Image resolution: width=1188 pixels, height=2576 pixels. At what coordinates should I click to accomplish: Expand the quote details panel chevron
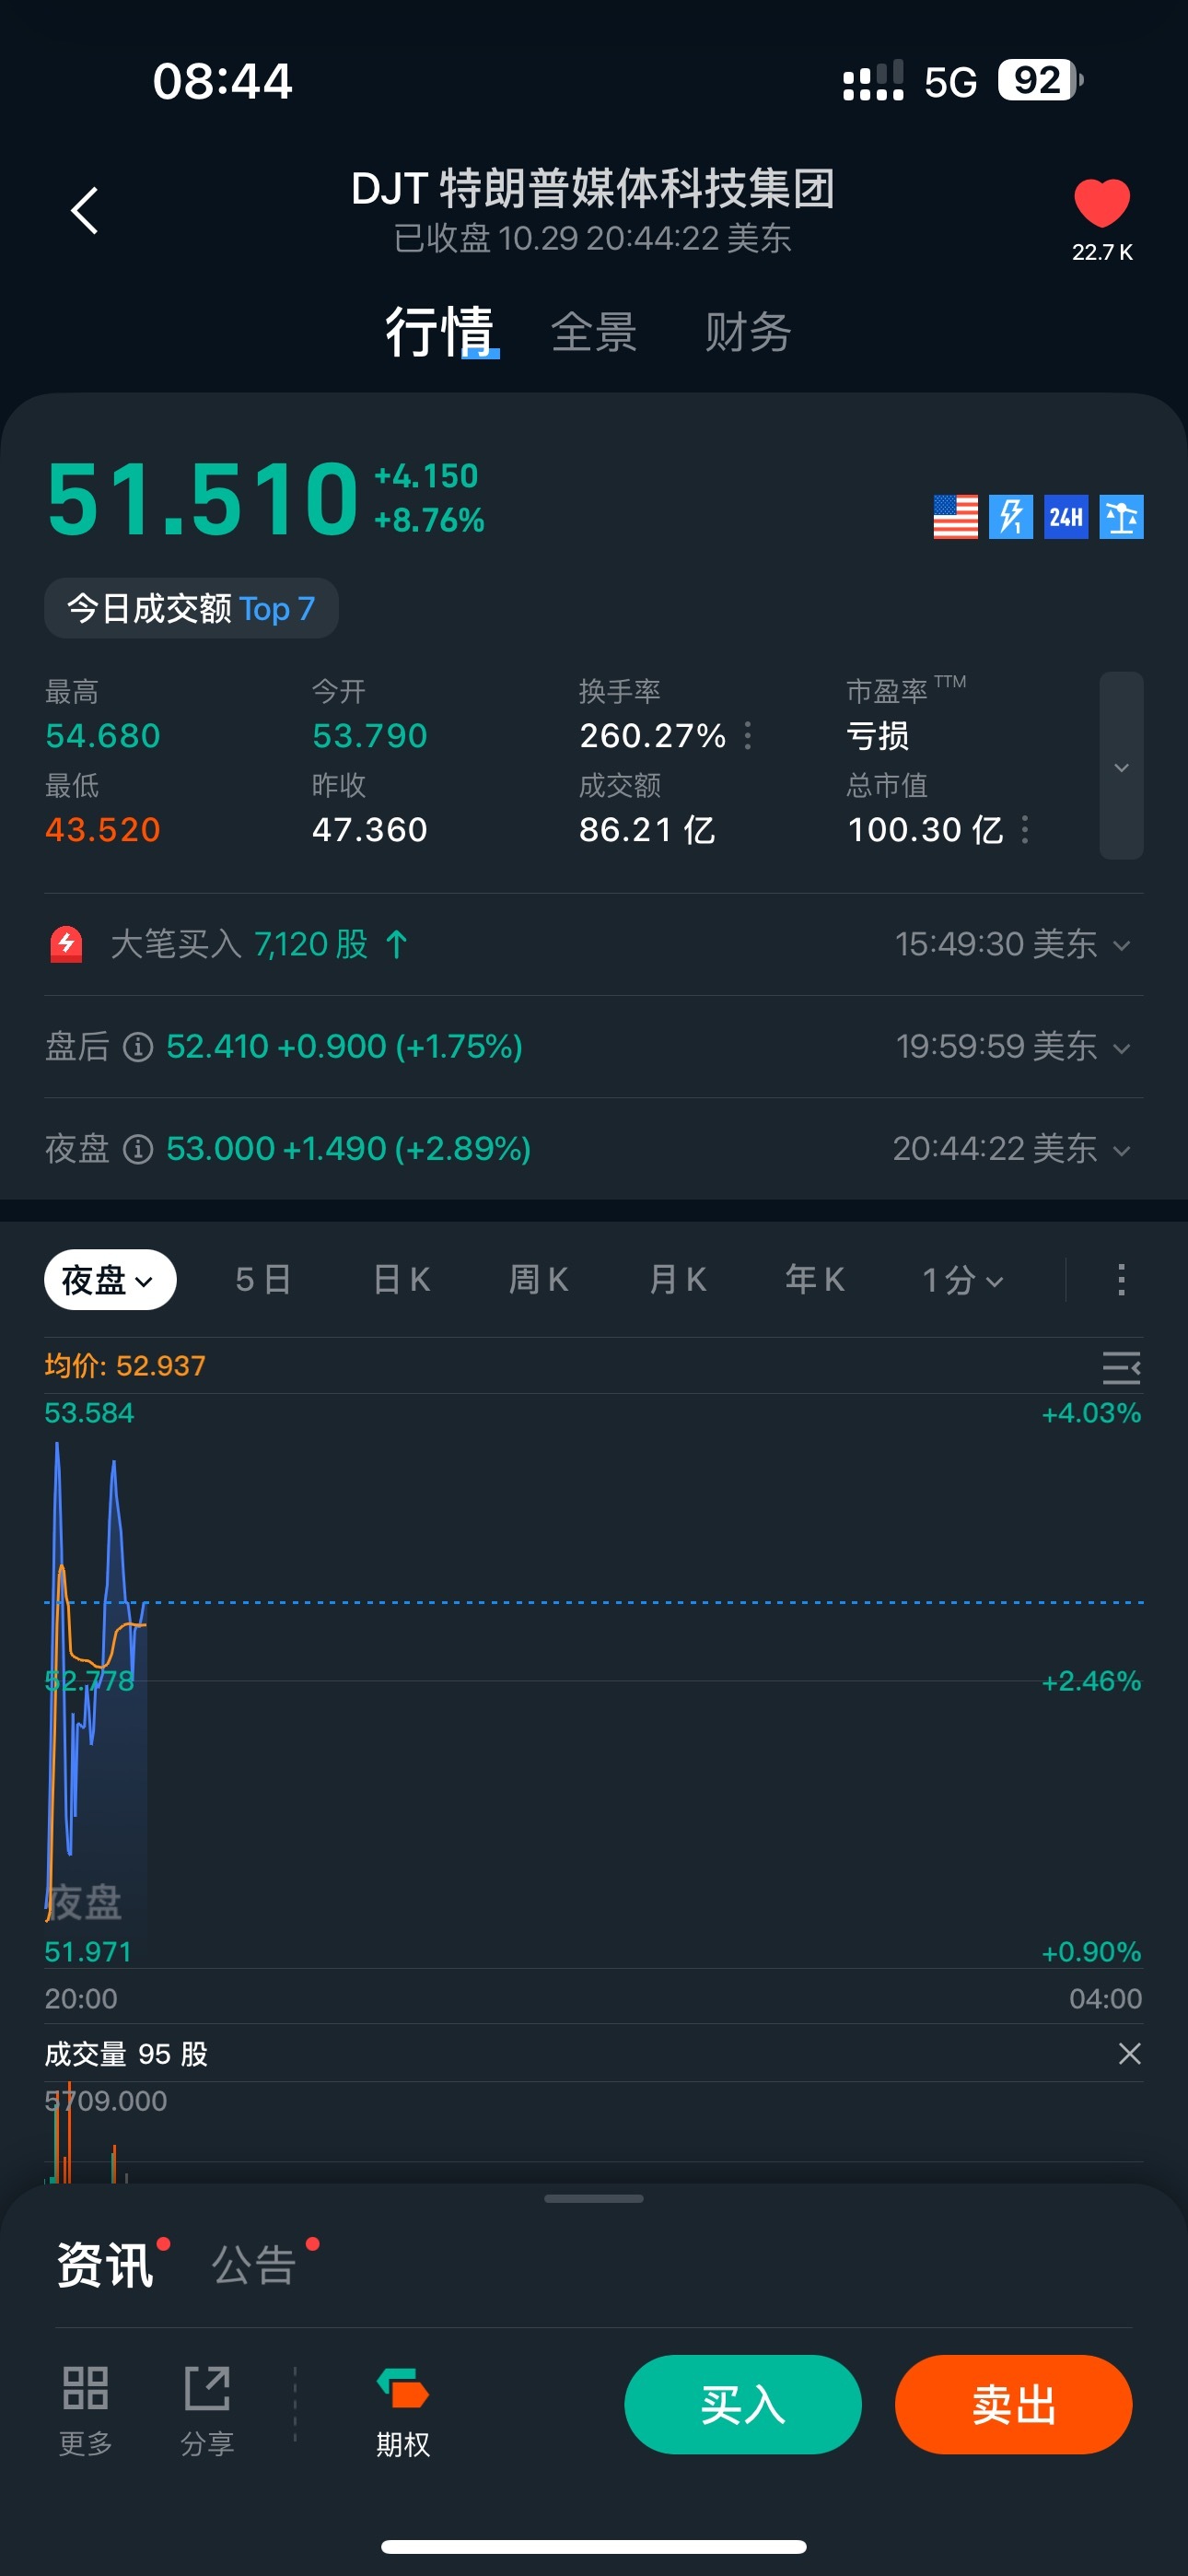[1121, 766]
